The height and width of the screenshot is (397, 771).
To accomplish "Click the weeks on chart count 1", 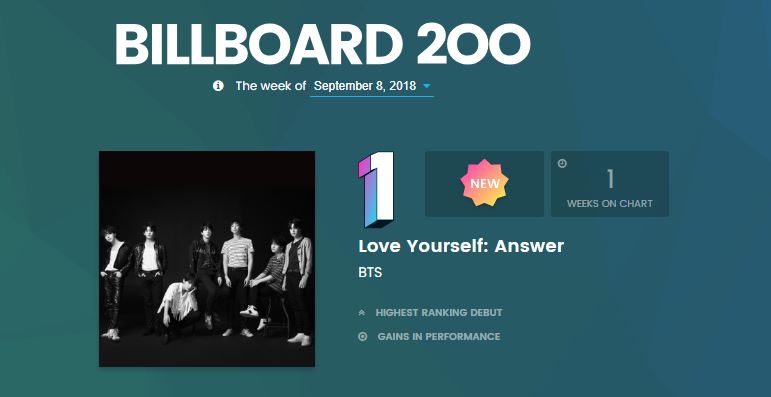I will pos(610,180).
